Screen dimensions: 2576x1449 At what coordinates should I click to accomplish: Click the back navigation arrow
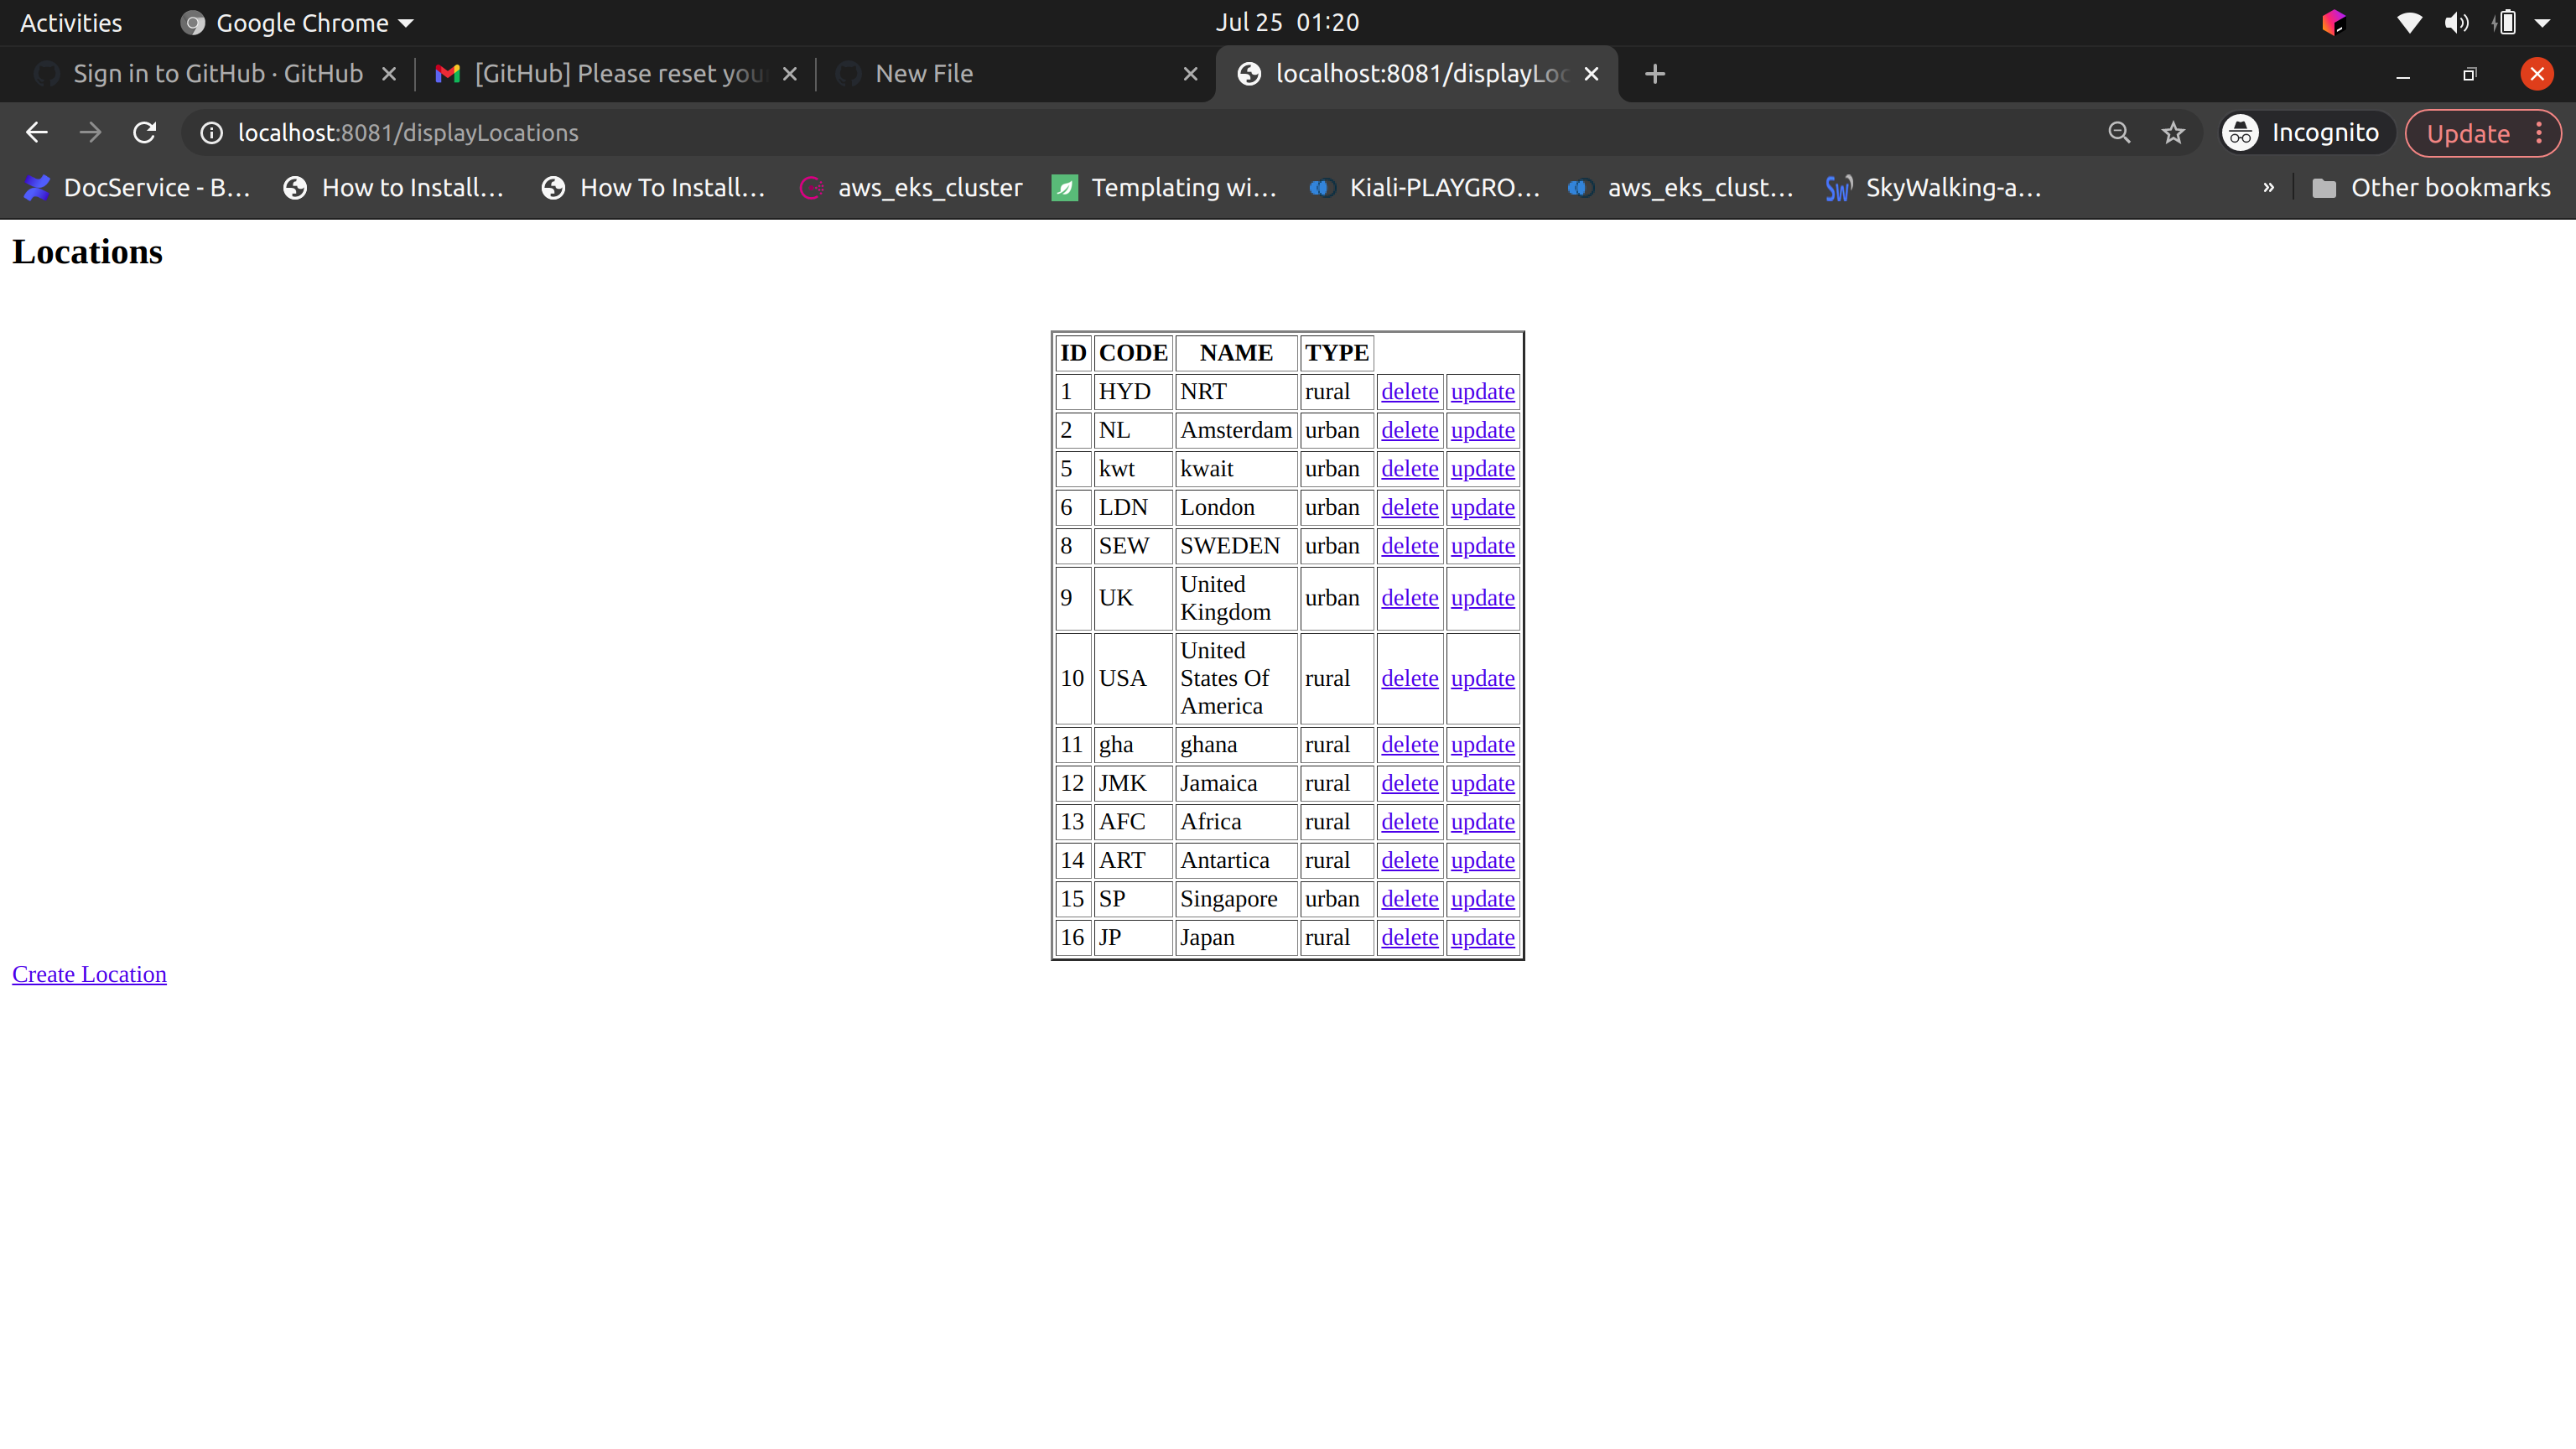click(36, 132)
